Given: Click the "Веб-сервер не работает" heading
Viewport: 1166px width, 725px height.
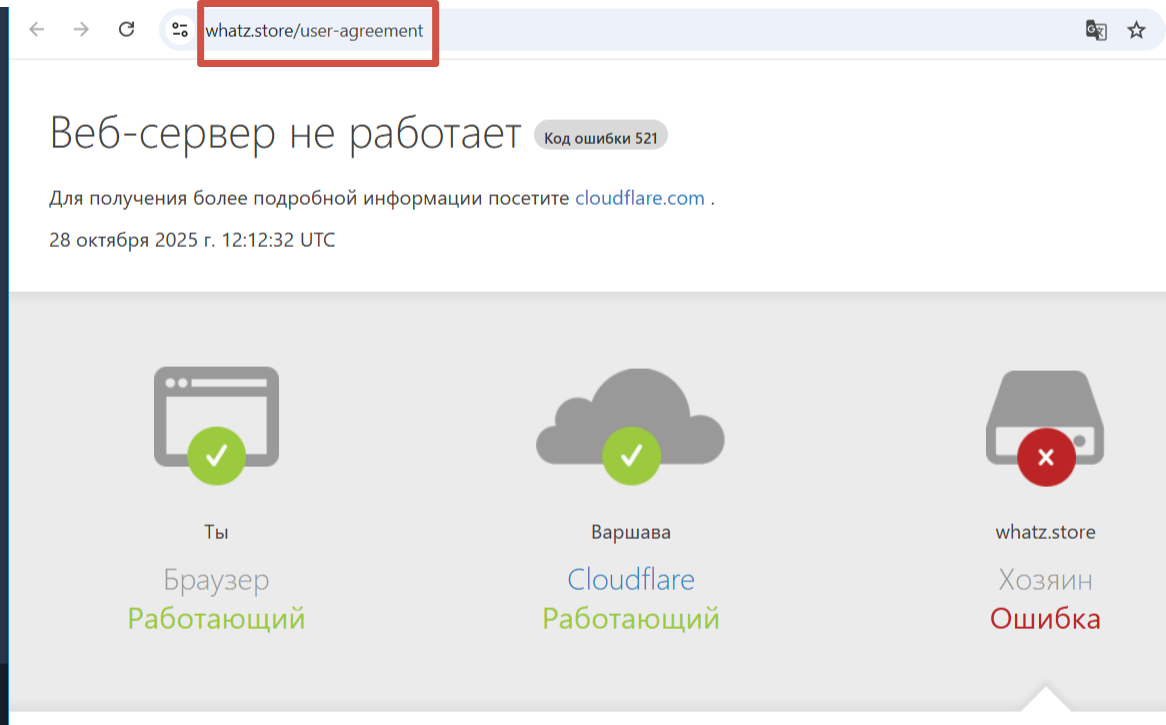Looking at the screenshot, I should point(285,134).
